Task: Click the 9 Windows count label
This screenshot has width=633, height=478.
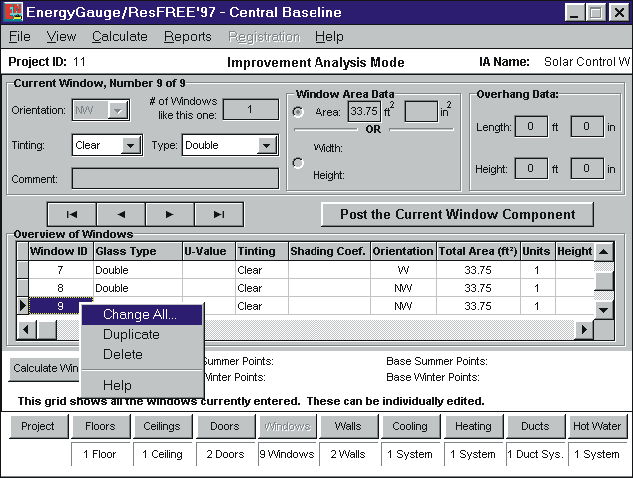Action: [287, 454]
